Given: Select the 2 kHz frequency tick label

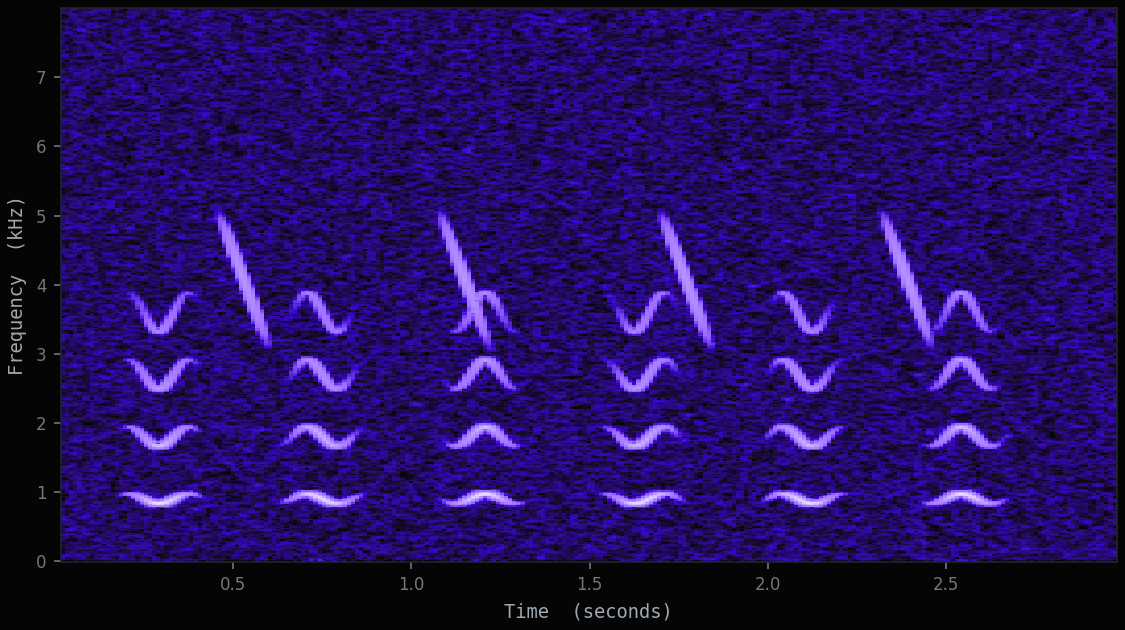Looking at the screenshot, I should 42,423.
